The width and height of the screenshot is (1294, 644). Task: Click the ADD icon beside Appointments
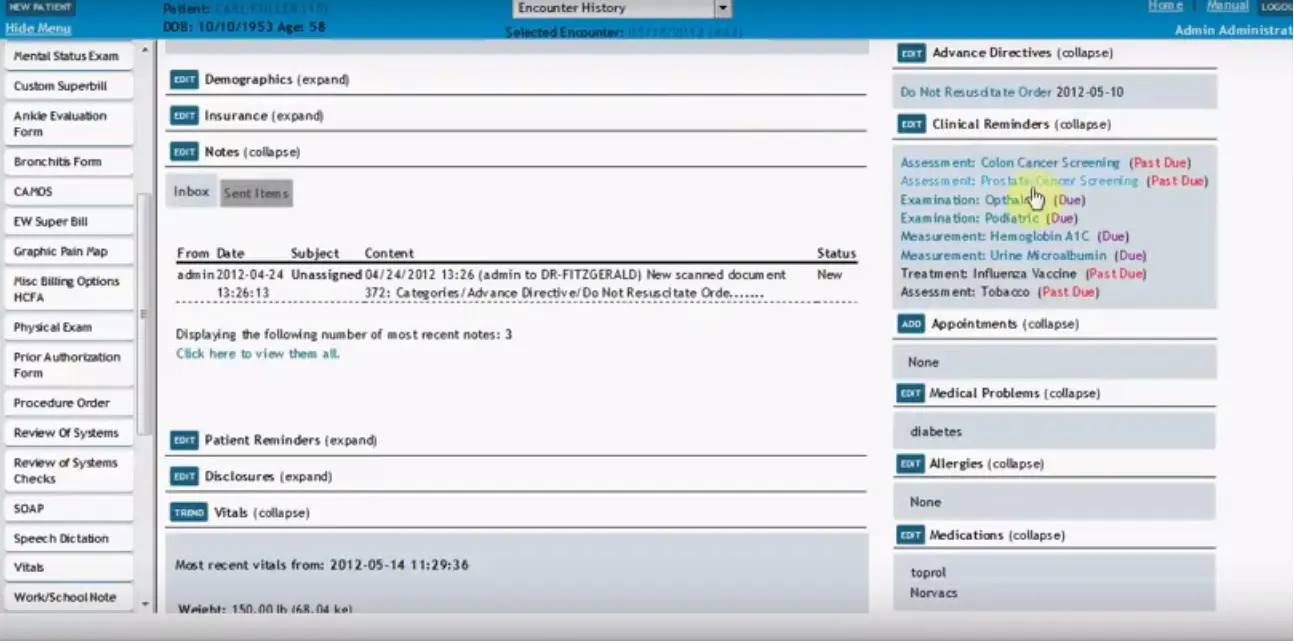pyautogui.click(x=910, y=323)
